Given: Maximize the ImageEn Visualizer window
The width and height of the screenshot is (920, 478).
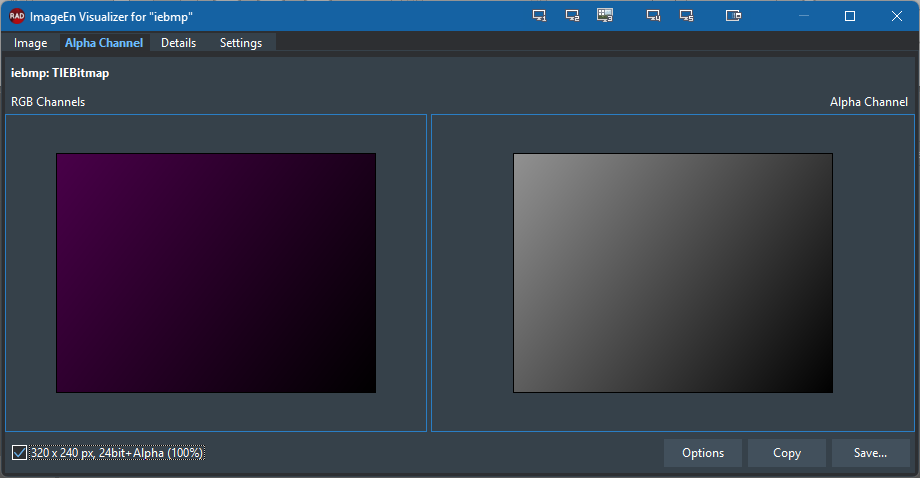Looking at the screenshot, I should point(850,16).
